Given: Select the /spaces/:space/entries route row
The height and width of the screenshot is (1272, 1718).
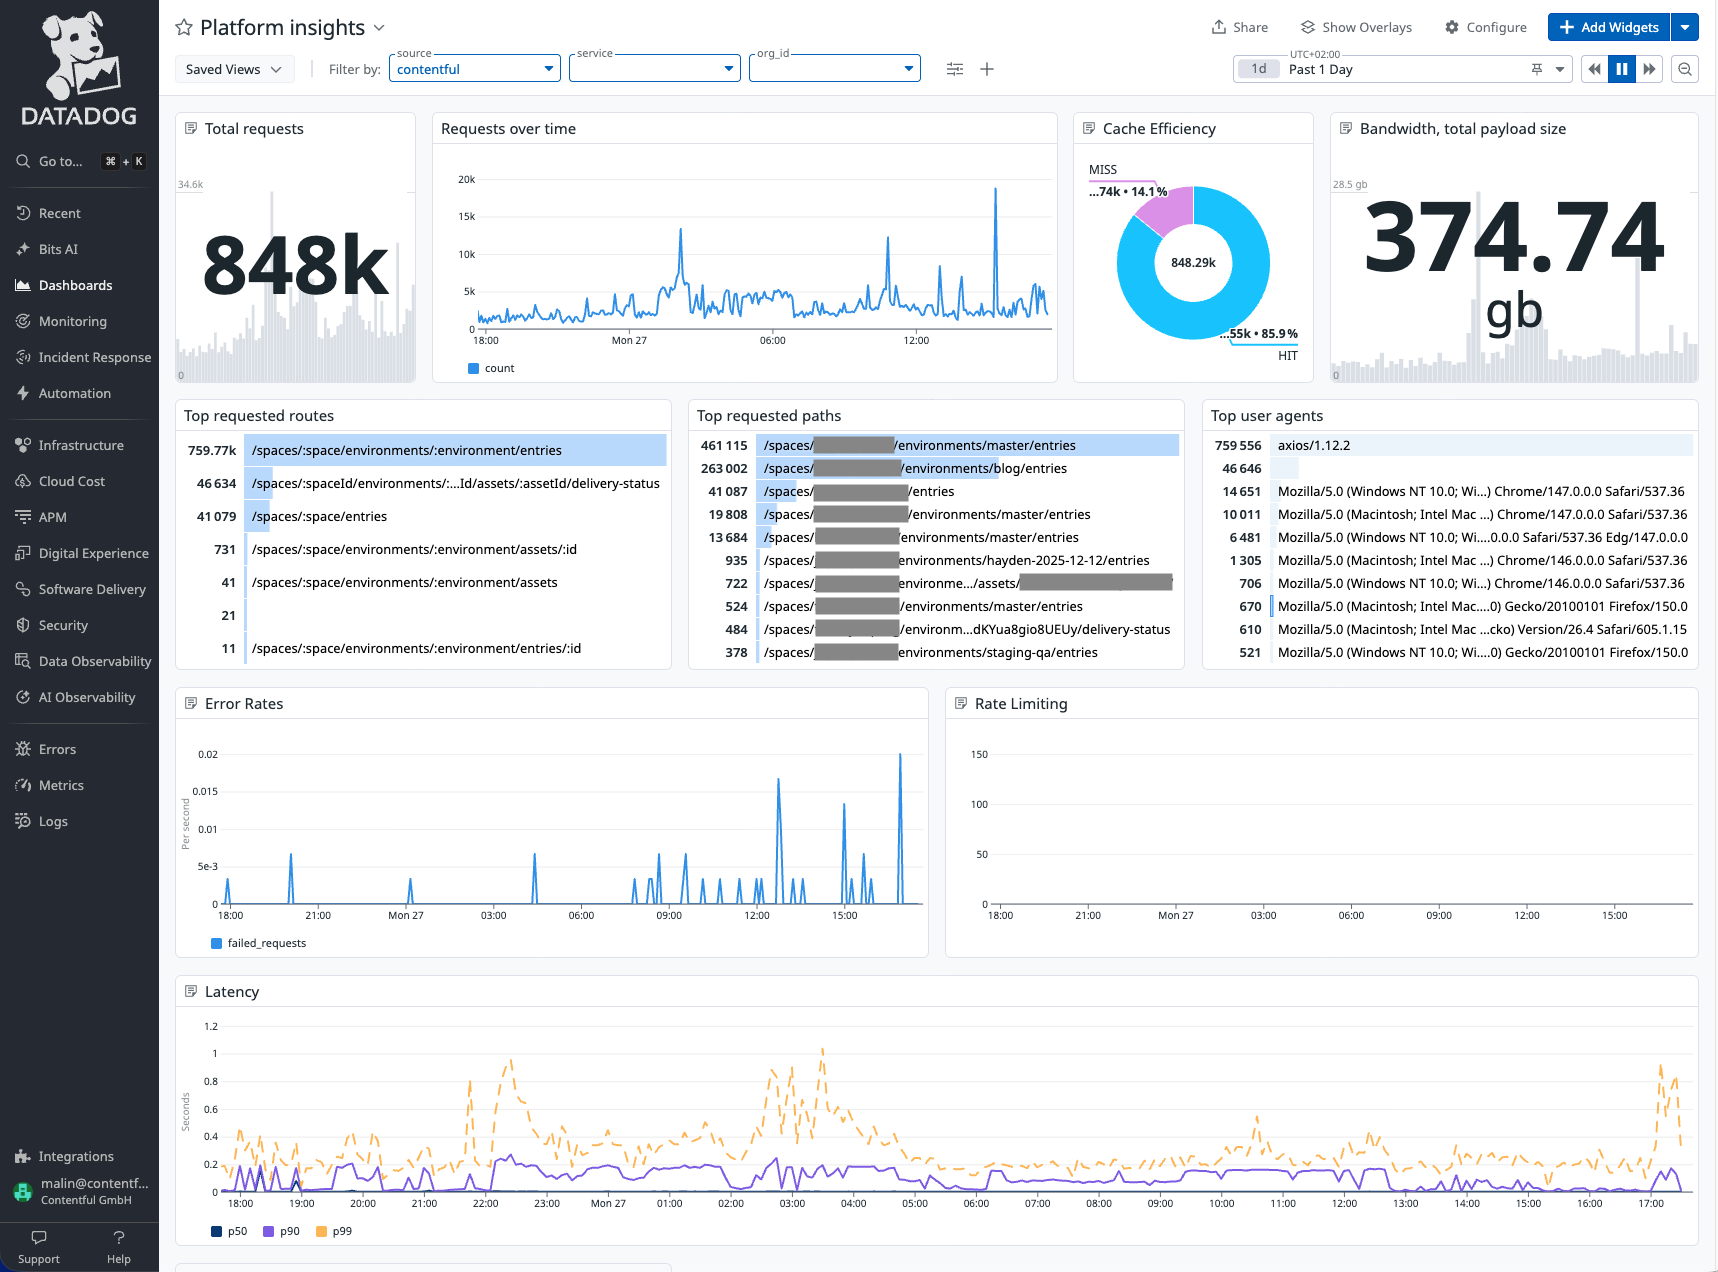Looking at the screenshot, I should click(x=424, y=516).
